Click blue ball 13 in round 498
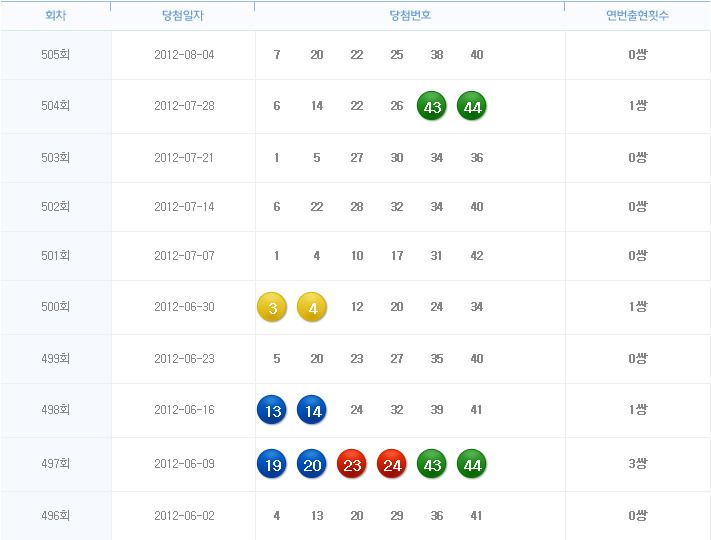 (272, 410)
